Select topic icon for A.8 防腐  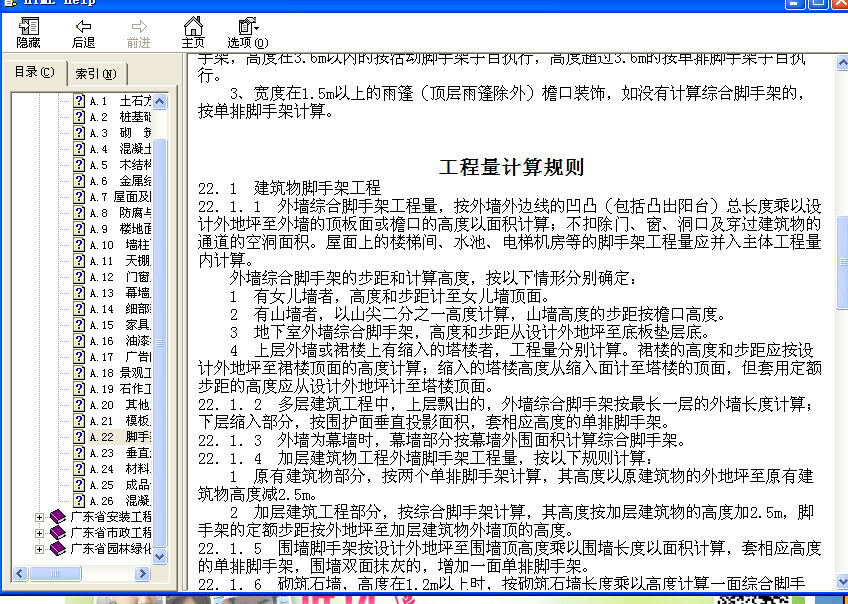point(79,213)
